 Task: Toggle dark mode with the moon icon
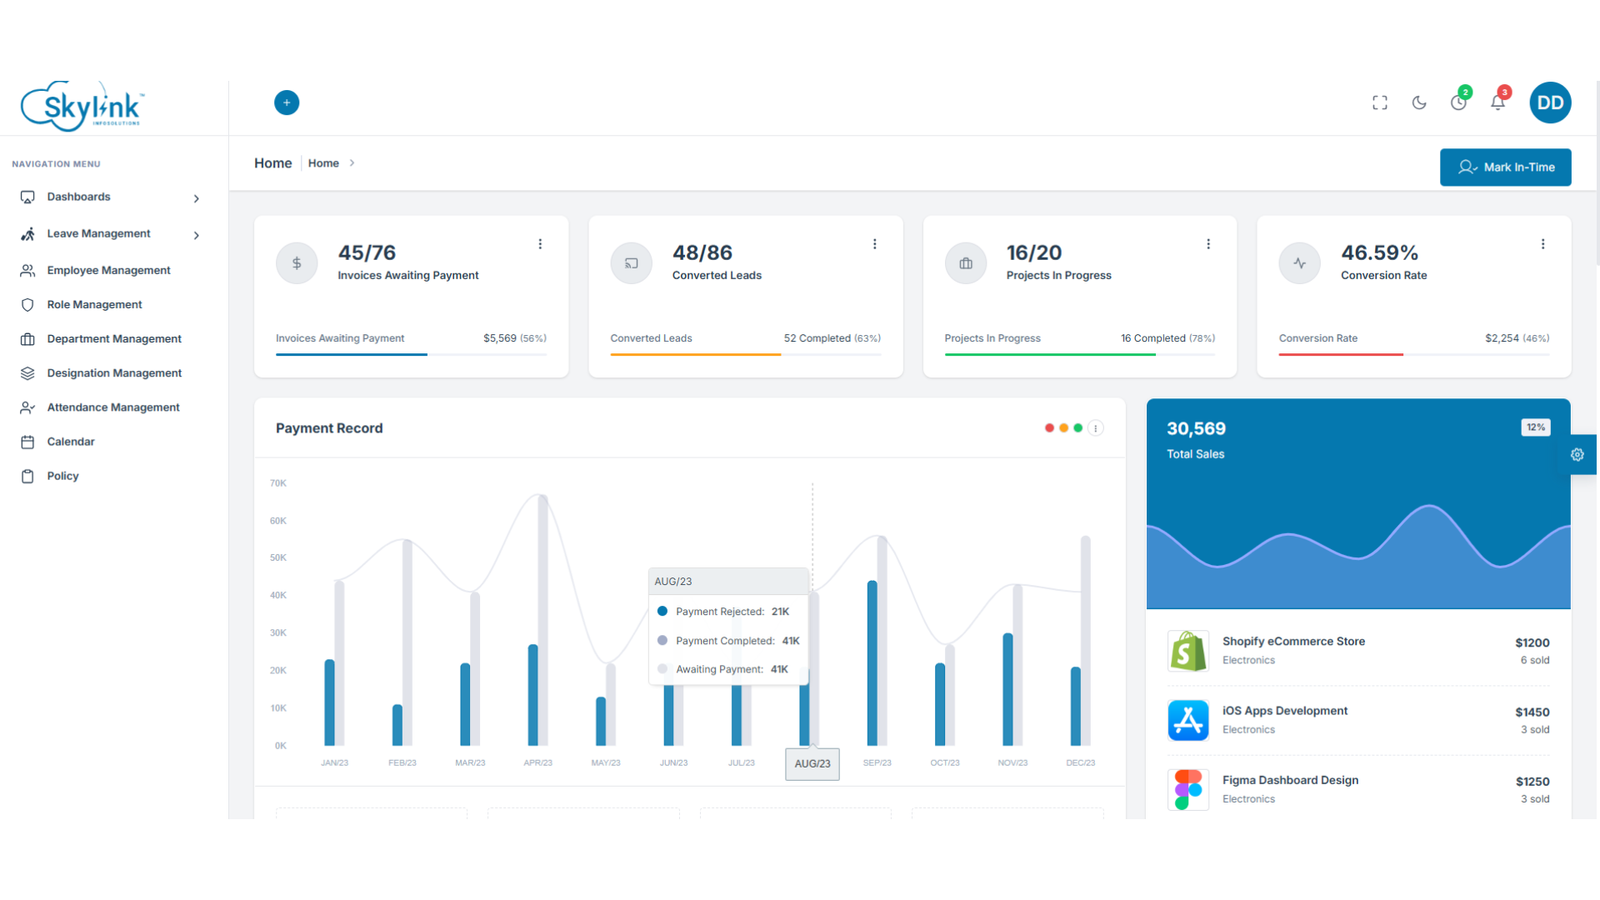point(1419,102)
